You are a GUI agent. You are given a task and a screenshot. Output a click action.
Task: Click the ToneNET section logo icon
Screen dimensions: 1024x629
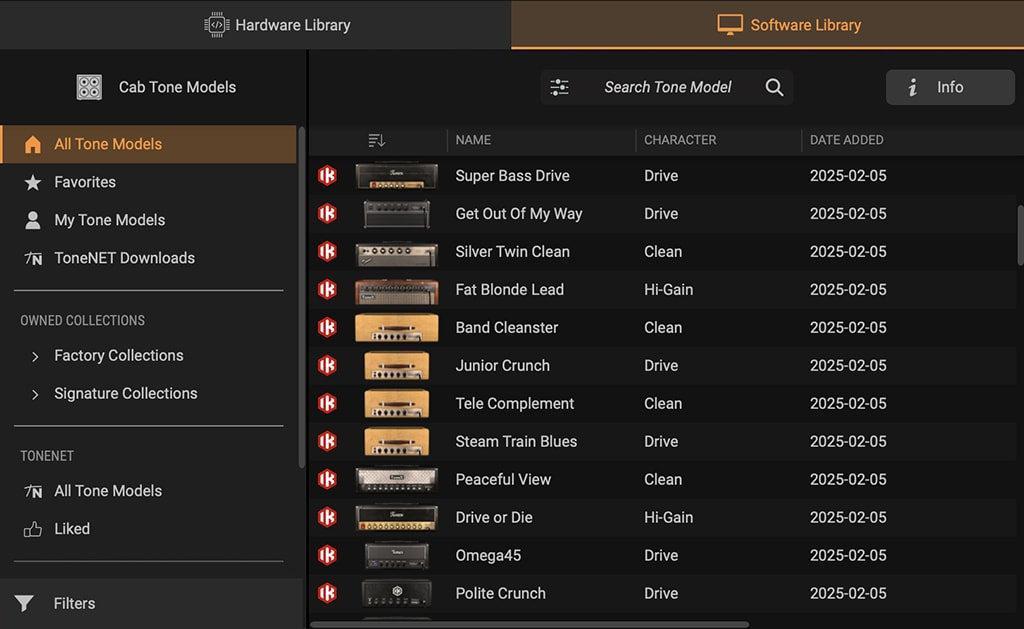(33, 491)
